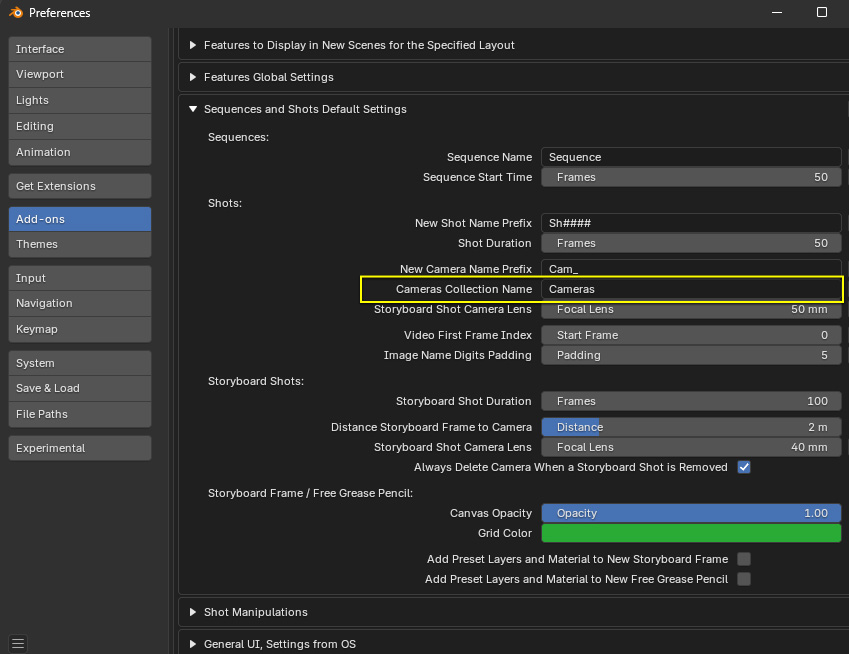Go to Get Extensions section
Screen dimensions: 849x654
tap(80, 186)
